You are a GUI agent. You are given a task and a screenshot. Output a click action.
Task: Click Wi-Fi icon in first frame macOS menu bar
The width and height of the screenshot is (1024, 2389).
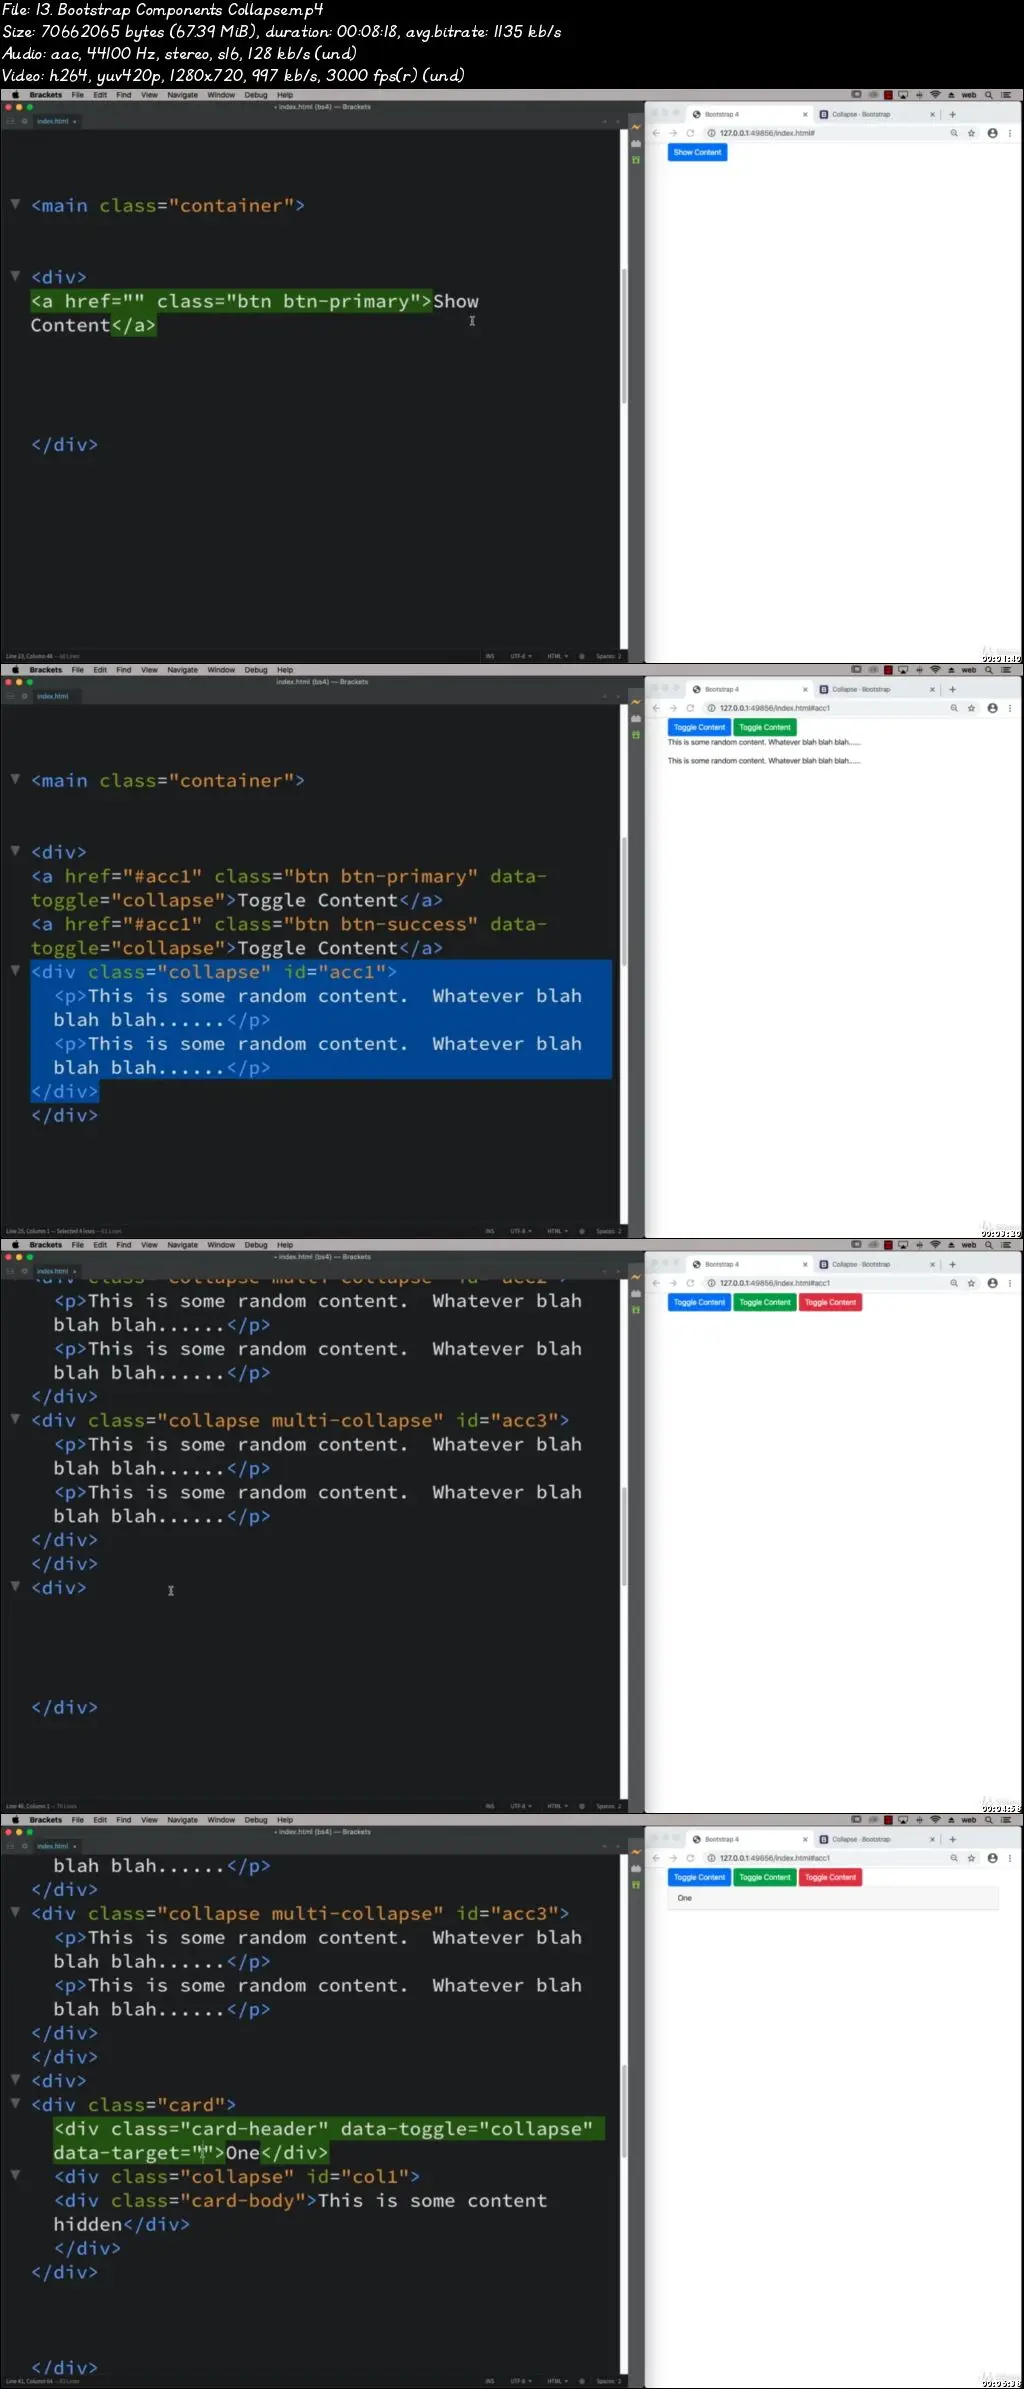point(935,95)
